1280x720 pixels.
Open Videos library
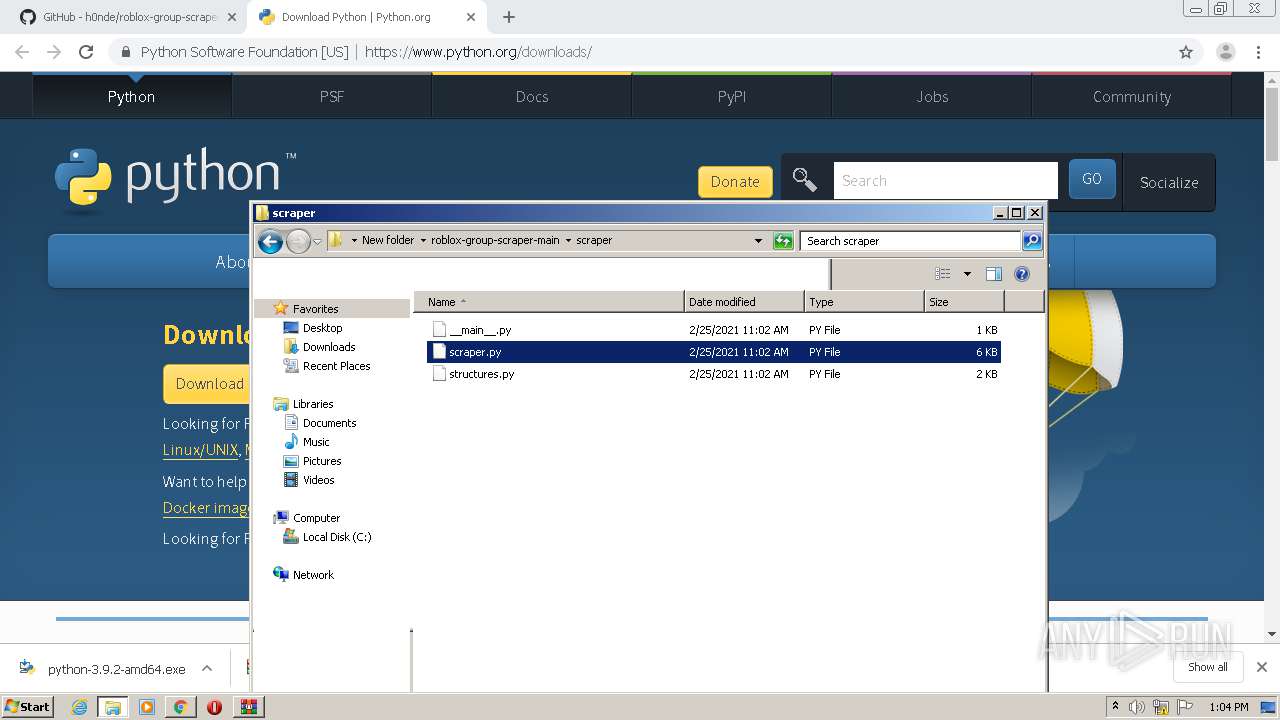coord(319,480)
